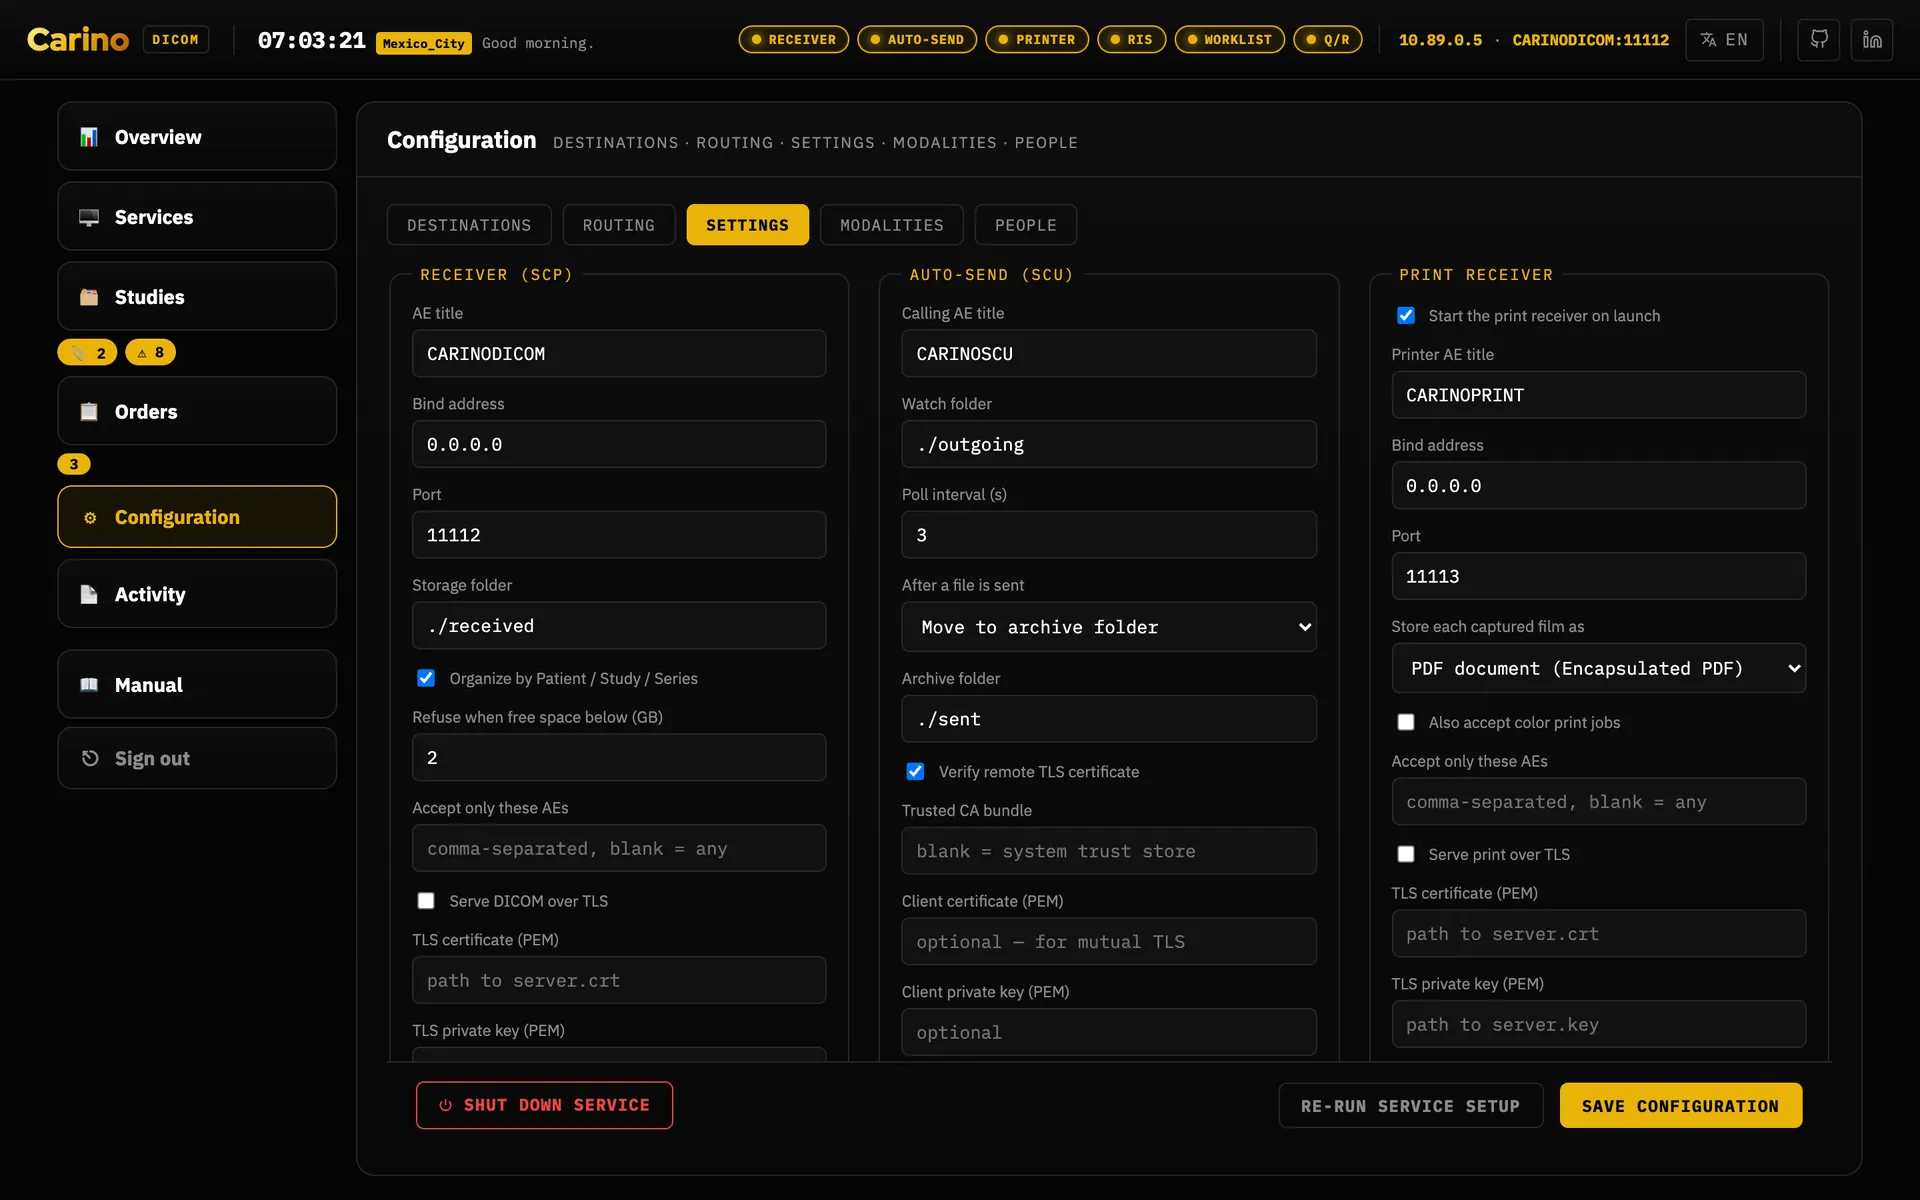Image resolution: width=1920 pixels, height=1200 pixels.
Task: Open the Overview page
Action: click(x=197, y=137)
